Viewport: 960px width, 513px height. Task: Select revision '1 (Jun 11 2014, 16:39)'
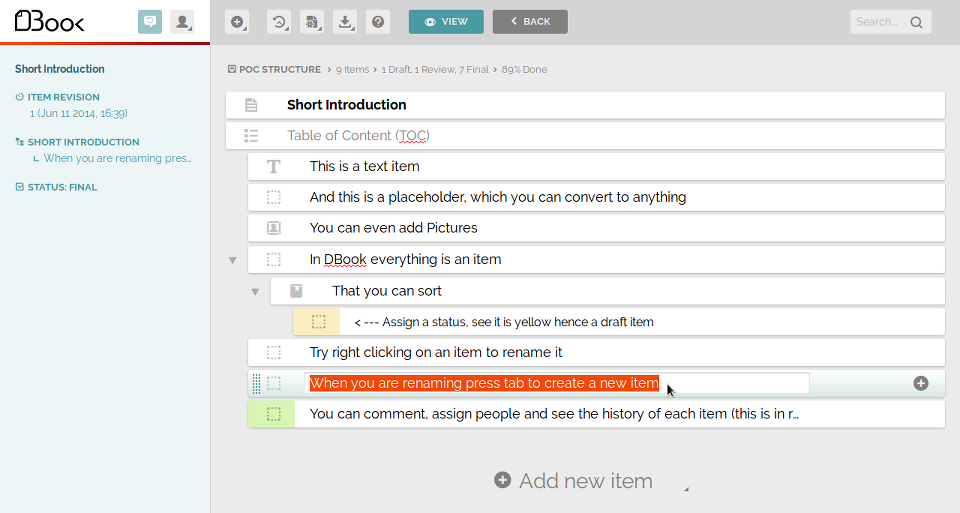click(78, 113)
